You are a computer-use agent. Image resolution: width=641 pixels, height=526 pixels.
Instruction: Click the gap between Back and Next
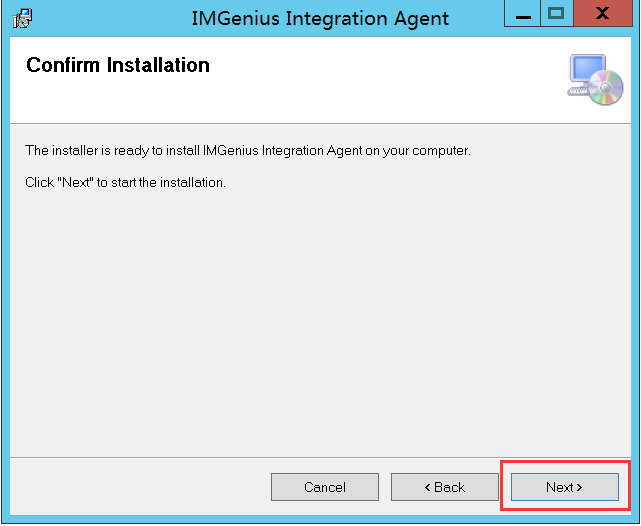click(x=505, y=487)
